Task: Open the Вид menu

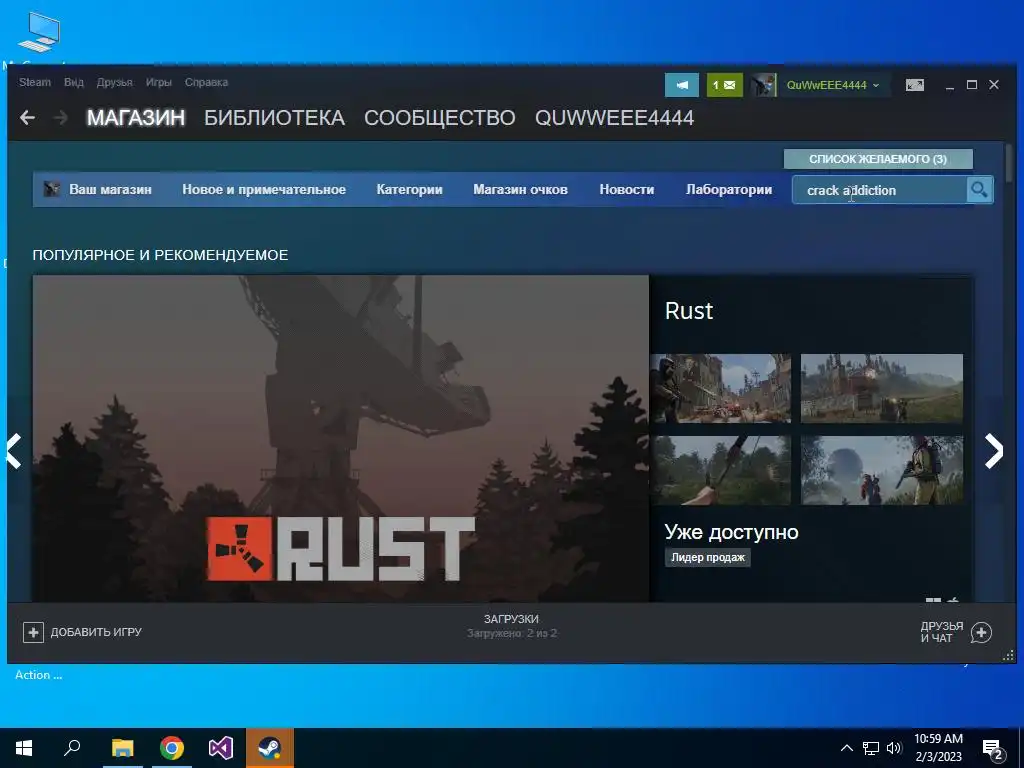Action: pos(74,82)
